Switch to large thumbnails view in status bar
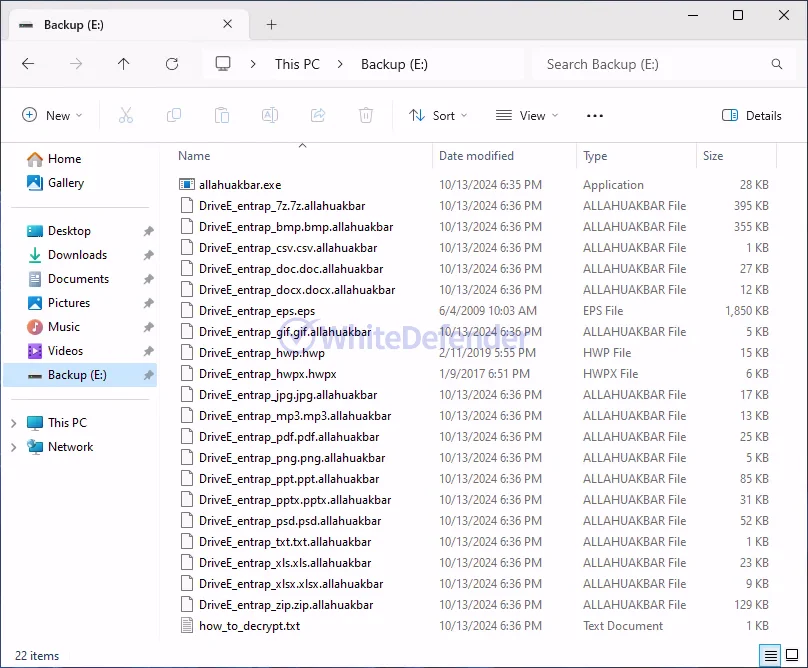This screenshot has height=668, width=808. (x=793, y=656)
